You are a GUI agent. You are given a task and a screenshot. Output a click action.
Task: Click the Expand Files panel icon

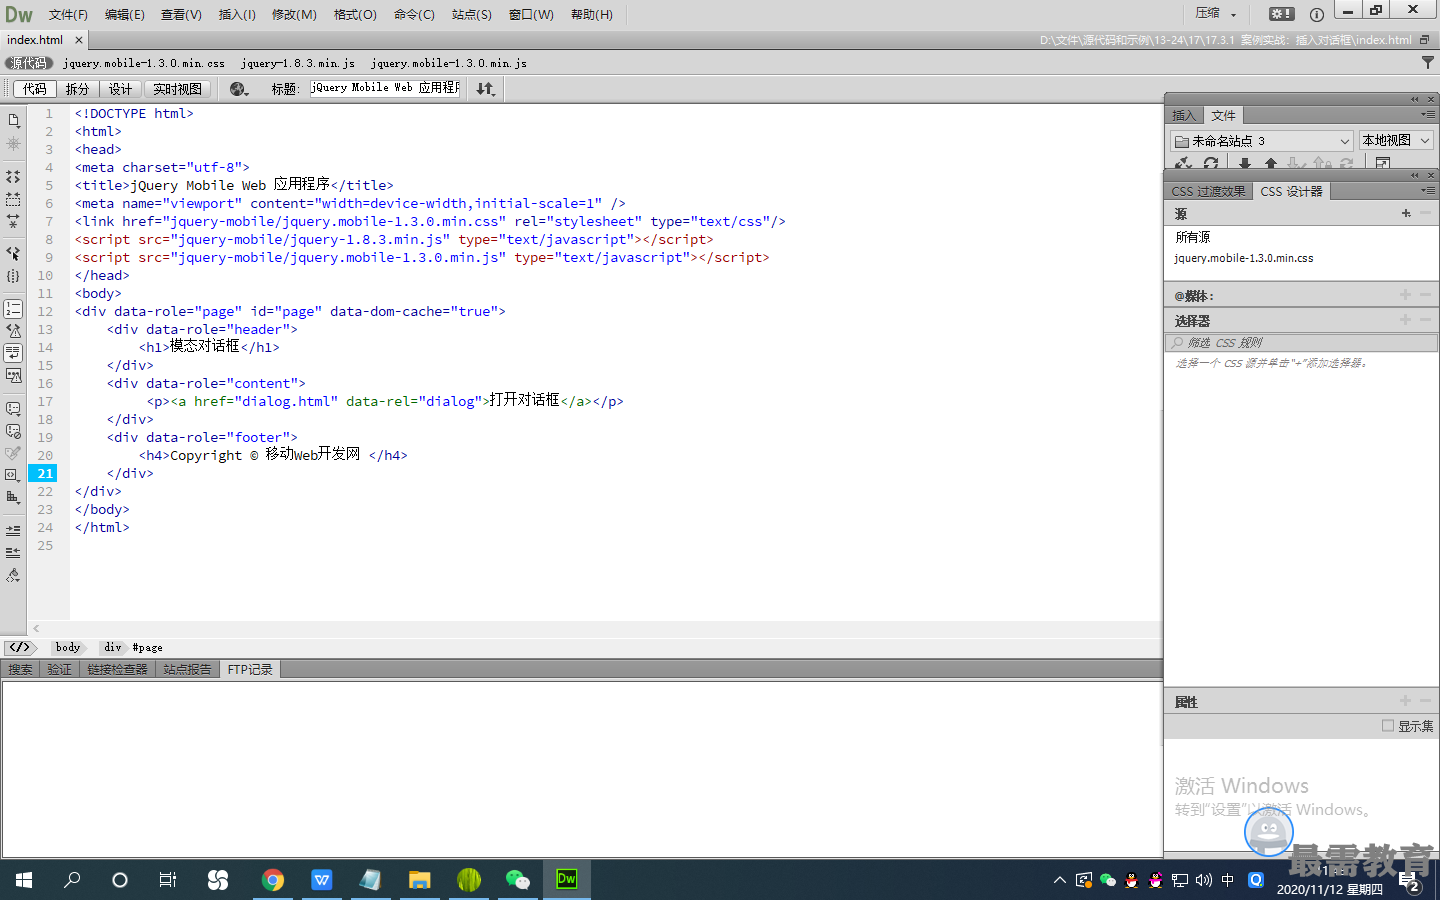pyautogui.click(x=1383, y=163)
